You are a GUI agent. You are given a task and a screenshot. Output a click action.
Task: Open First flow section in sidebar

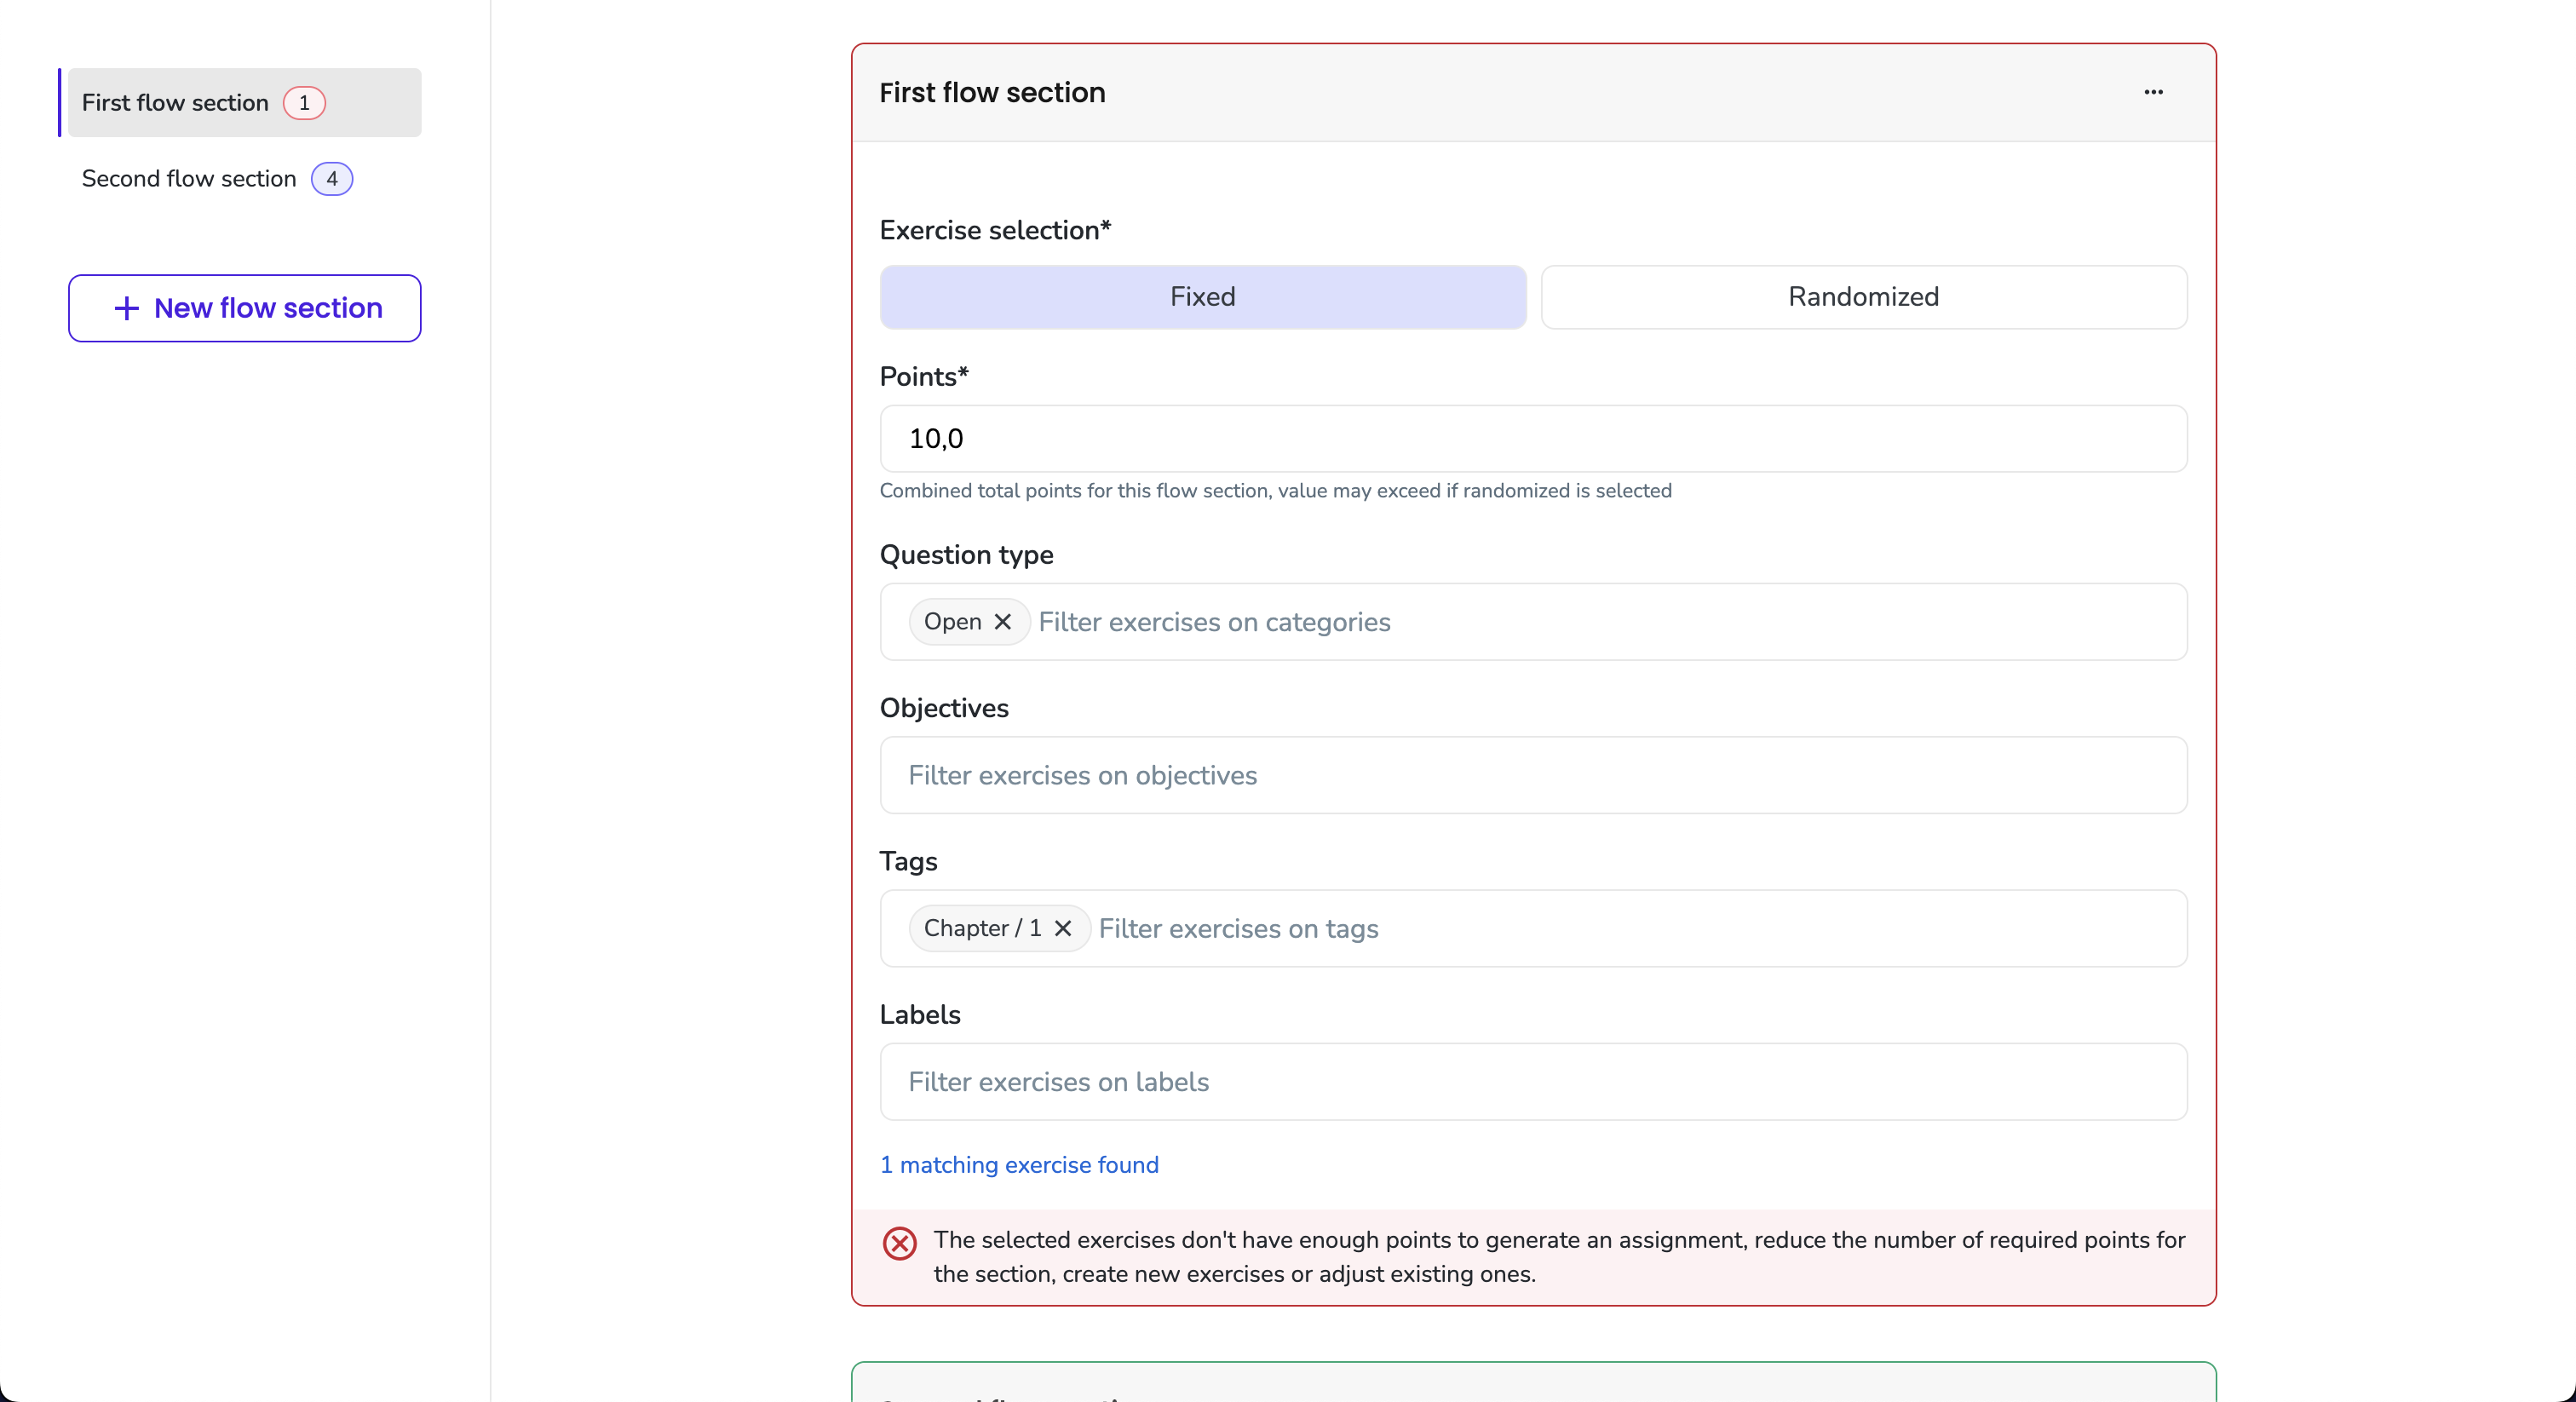pos(244,102)
